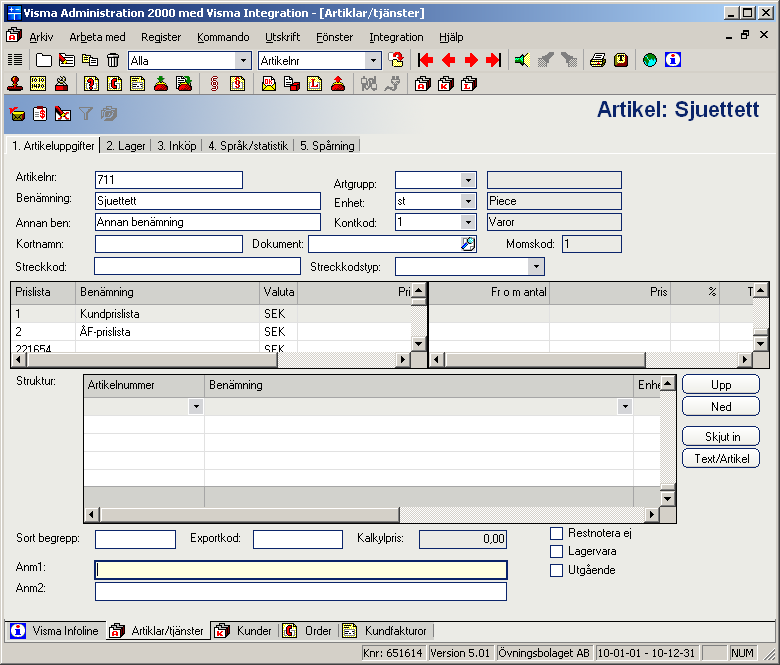
Task: Click the yellow envelope with red arrow icon
Action: tap(17, 114)
